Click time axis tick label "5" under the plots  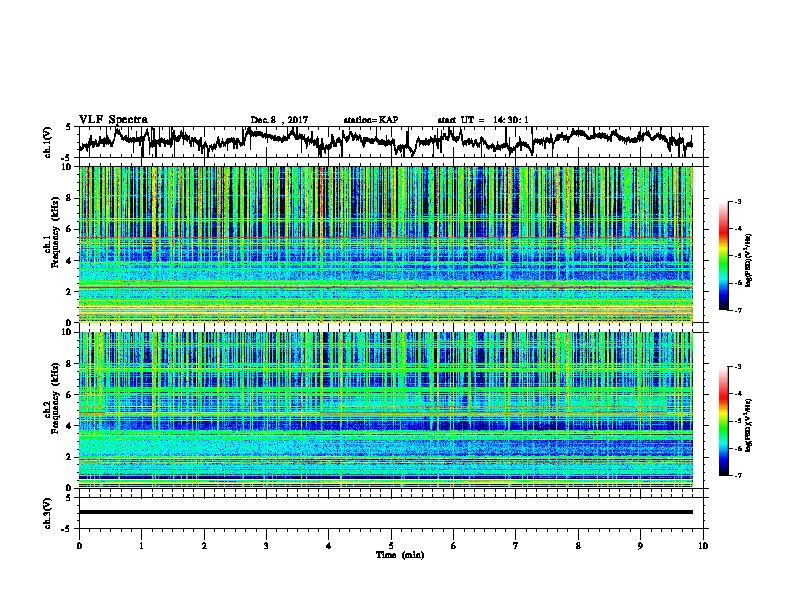(391, 546)
